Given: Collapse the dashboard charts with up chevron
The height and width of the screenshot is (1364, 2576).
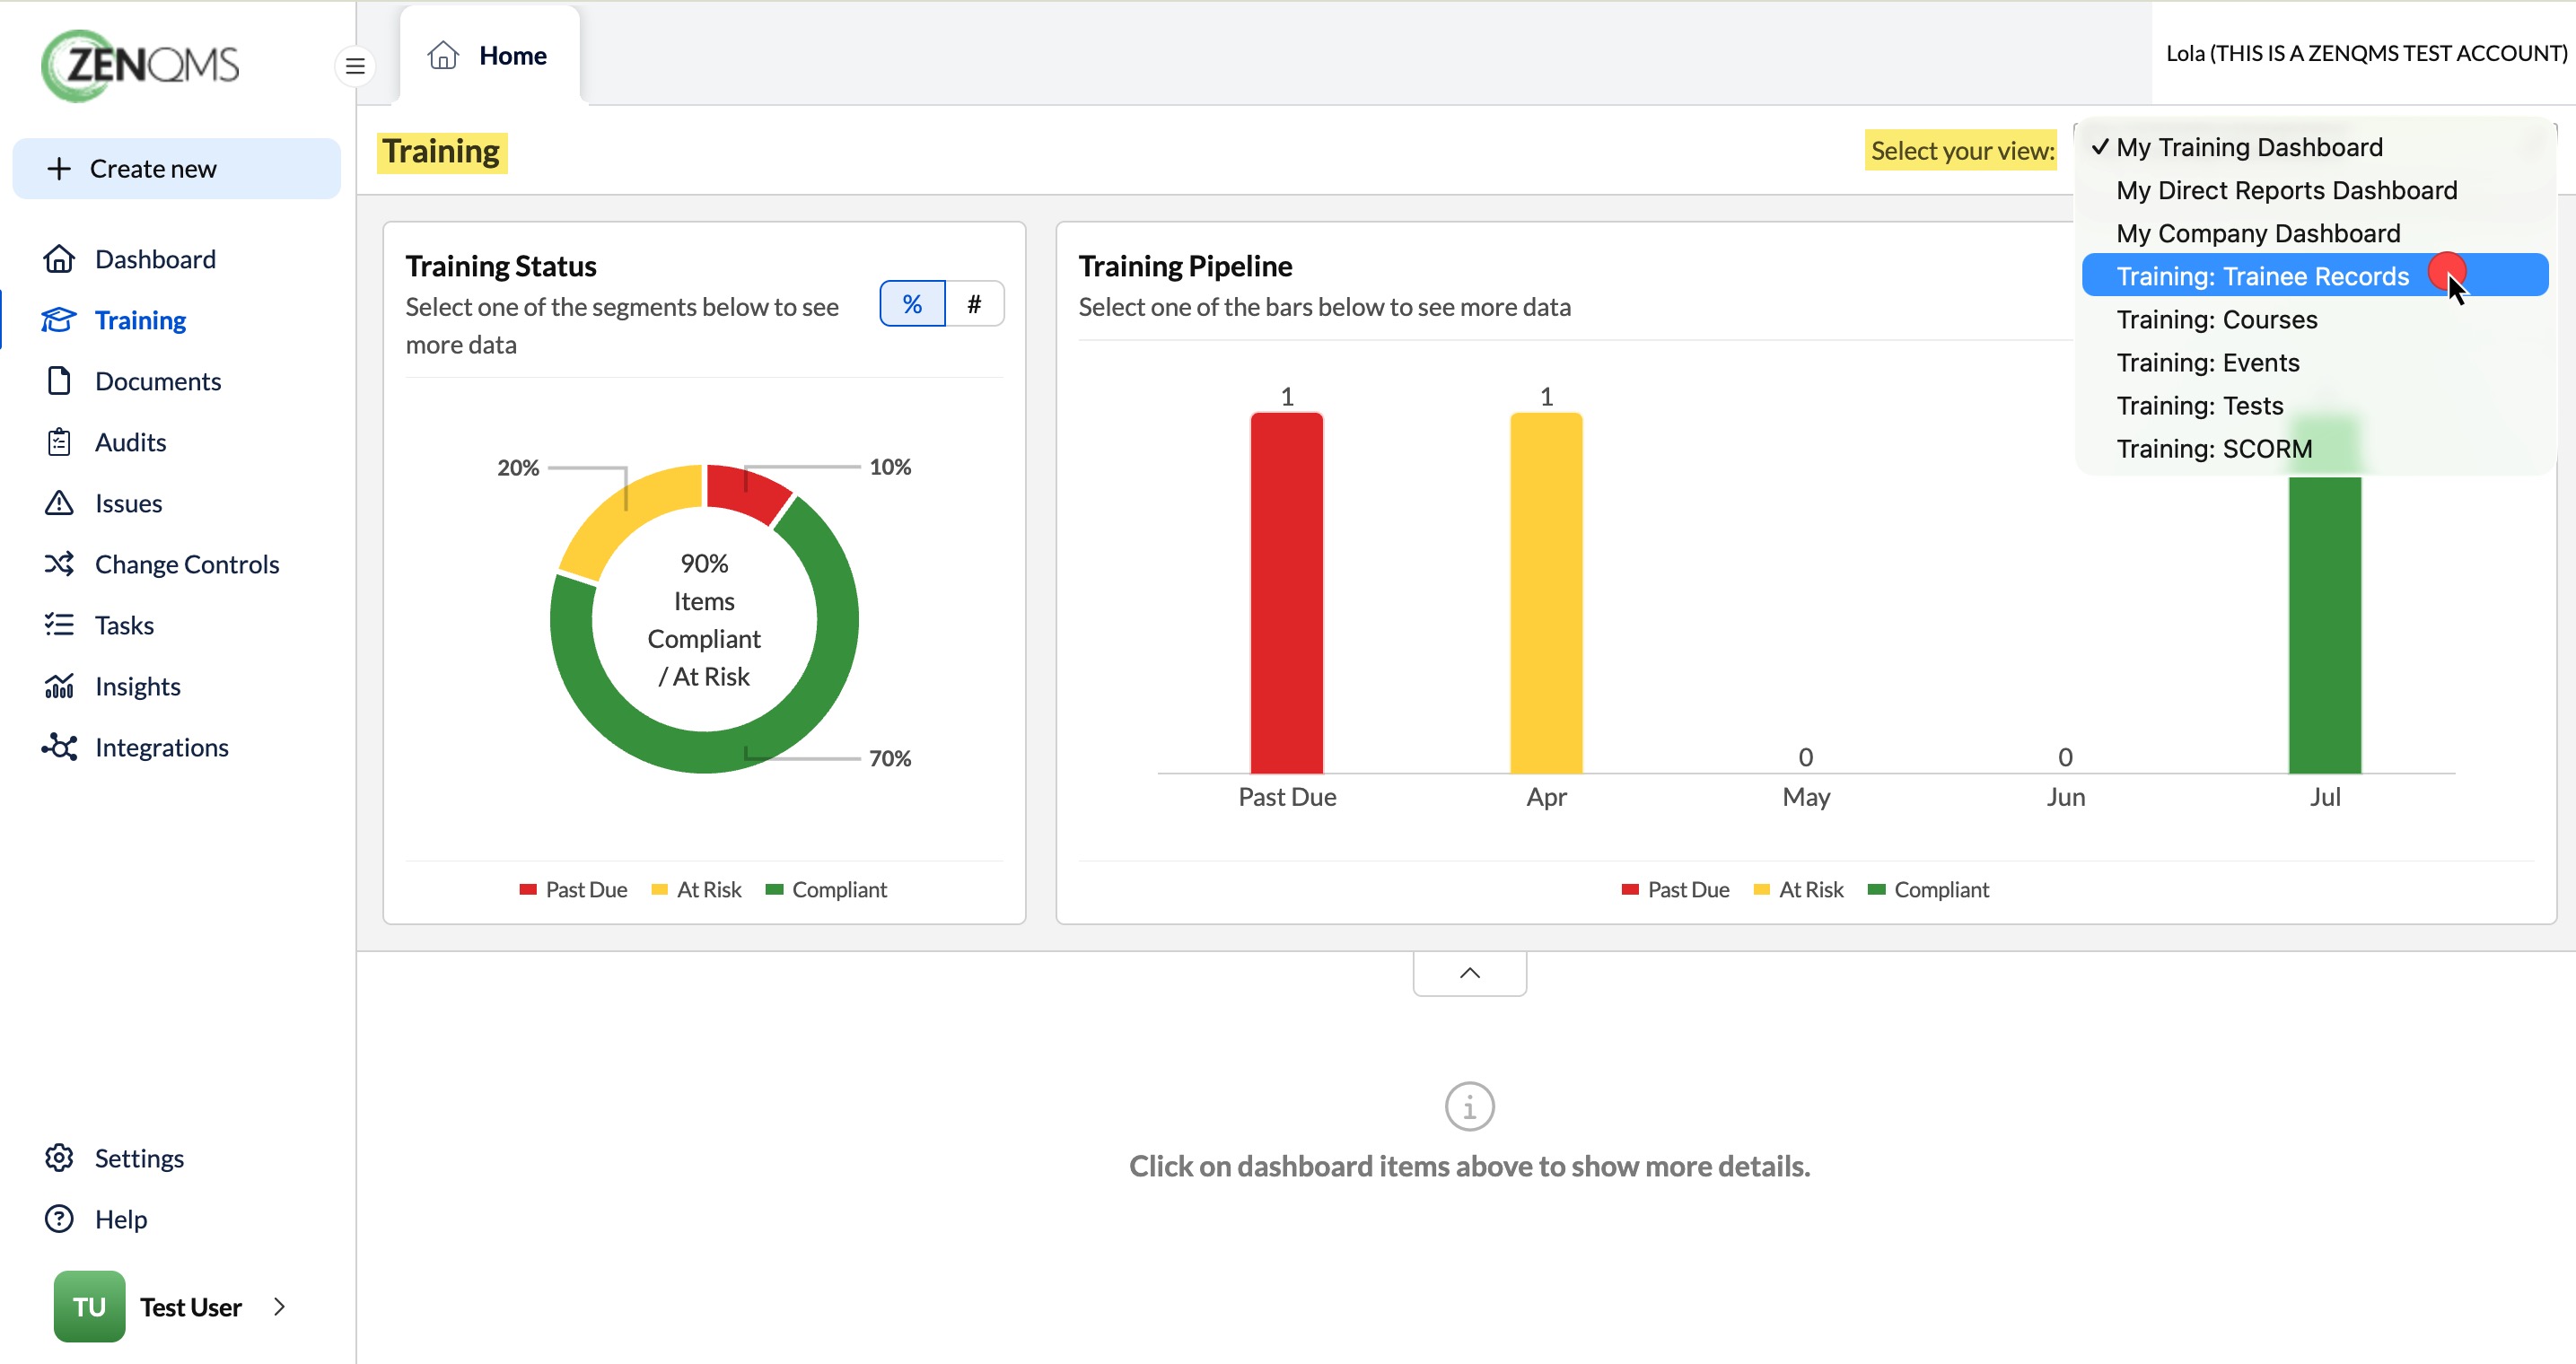Looking at the screenshot, I should point(1469,973).
